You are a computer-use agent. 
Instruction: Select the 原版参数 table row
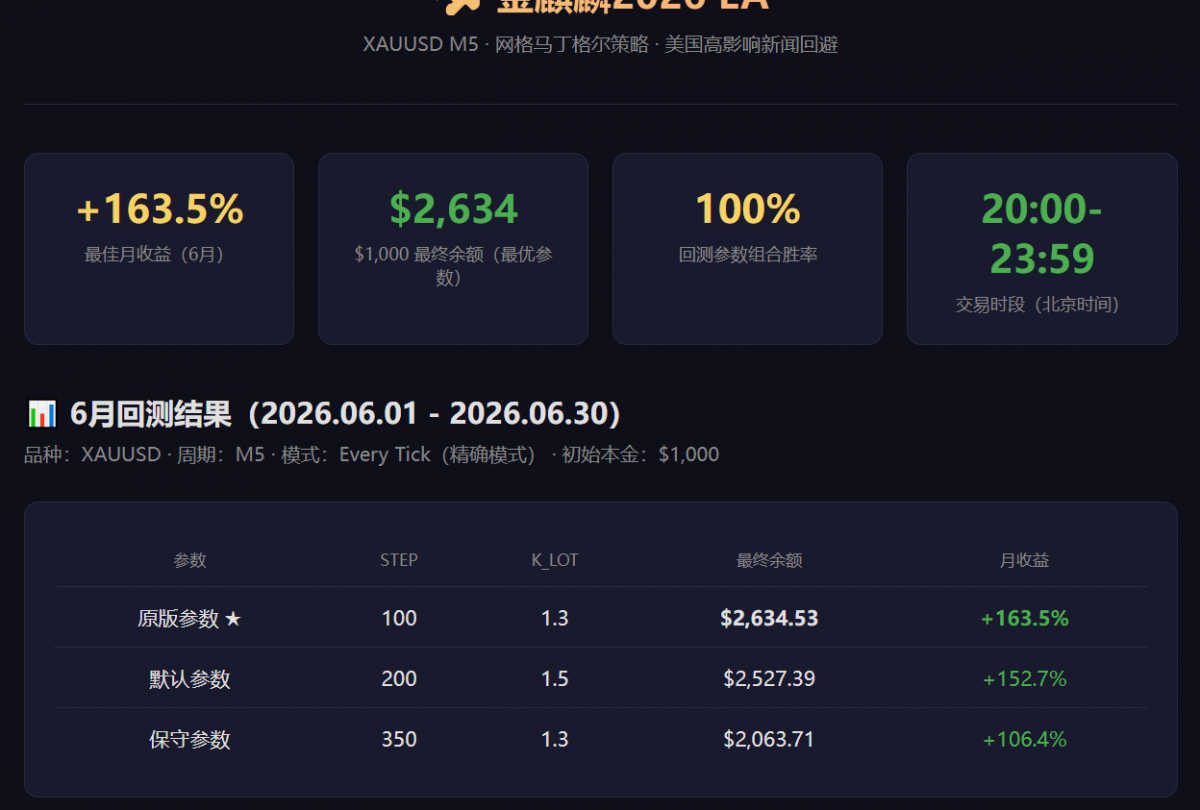point(601,618)
